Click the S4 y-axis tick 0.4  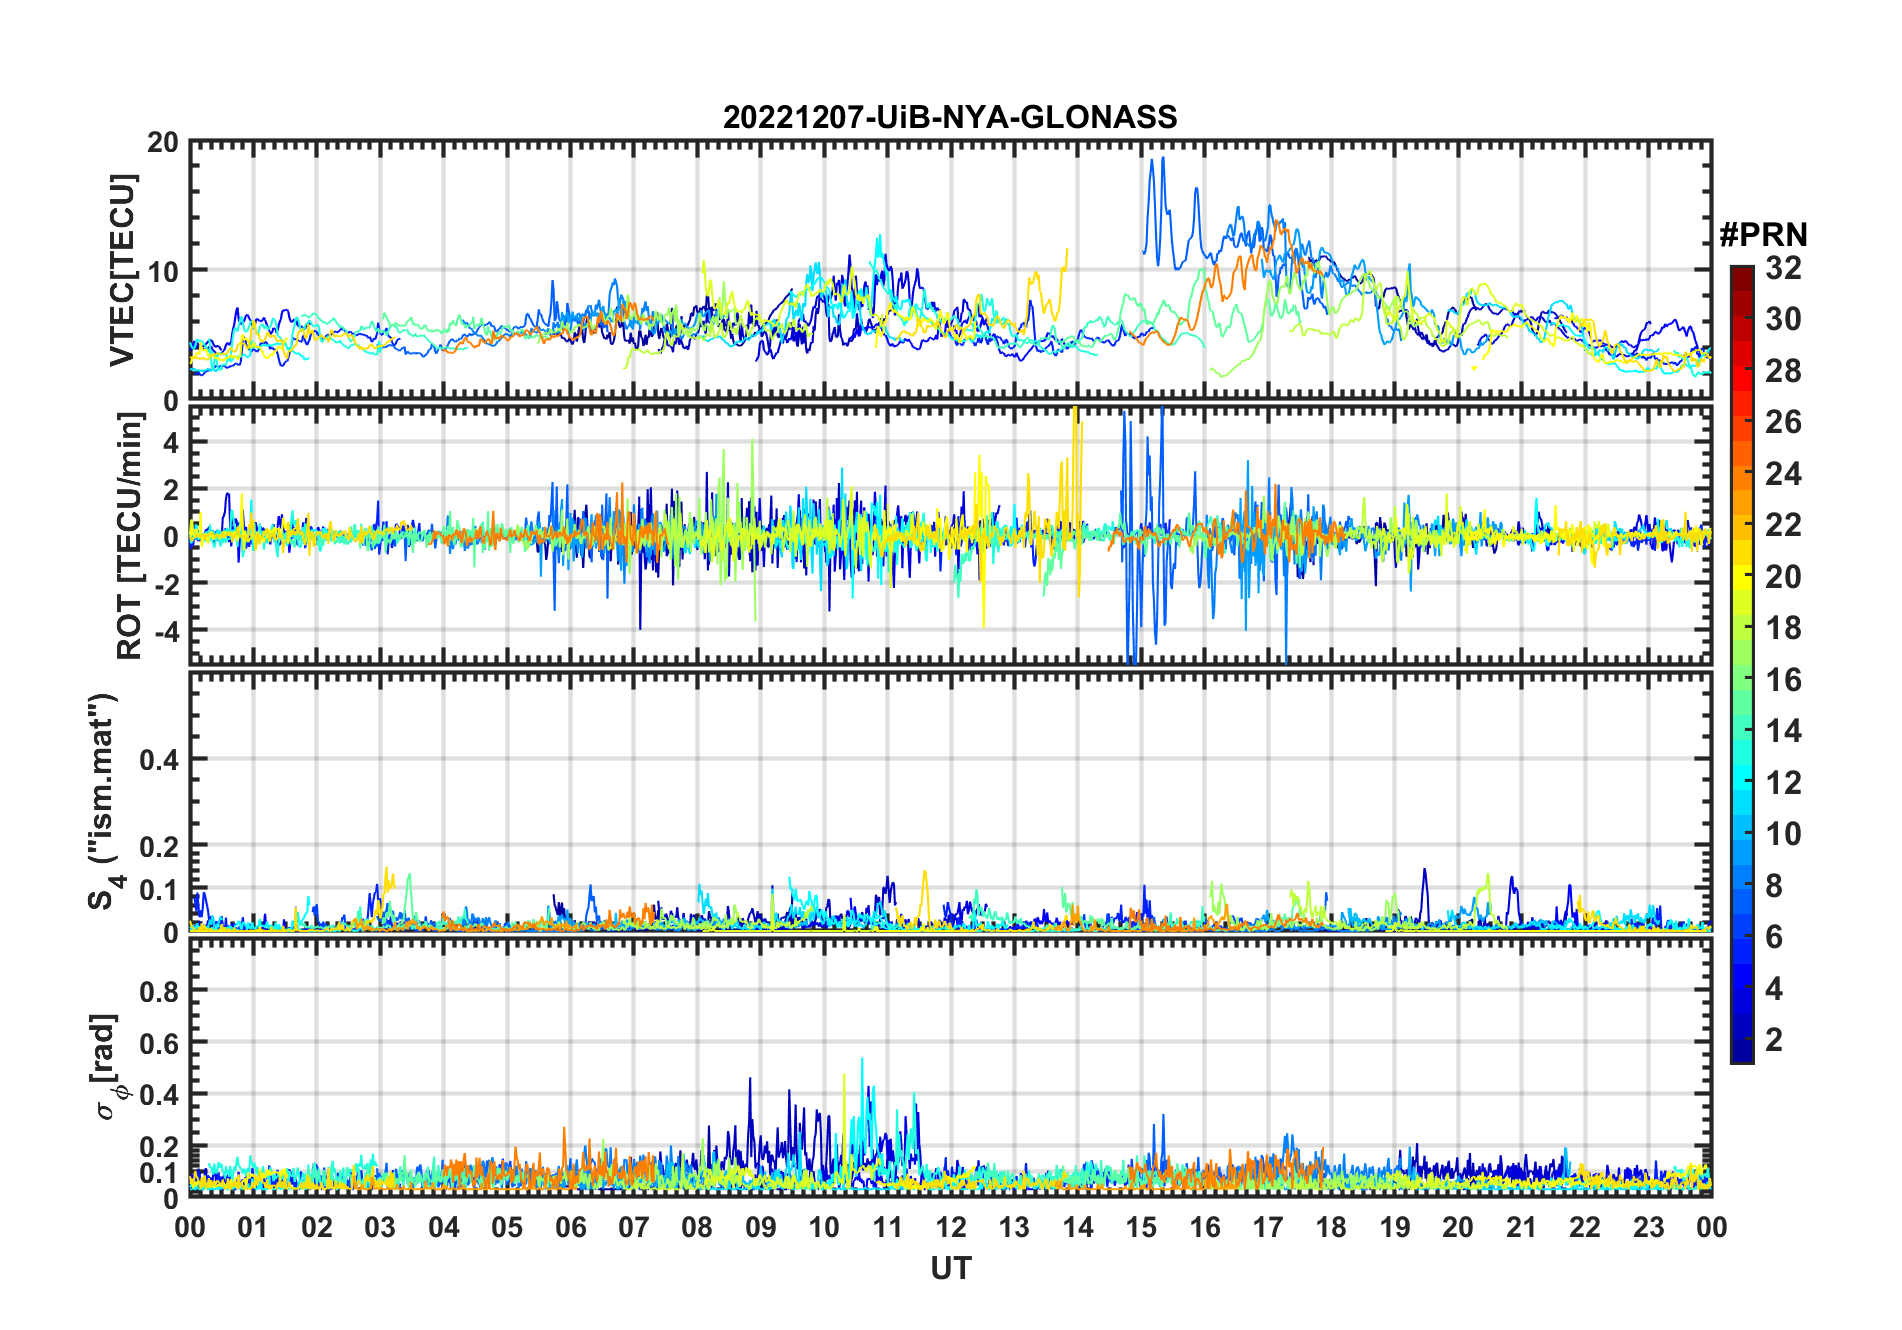159,760
